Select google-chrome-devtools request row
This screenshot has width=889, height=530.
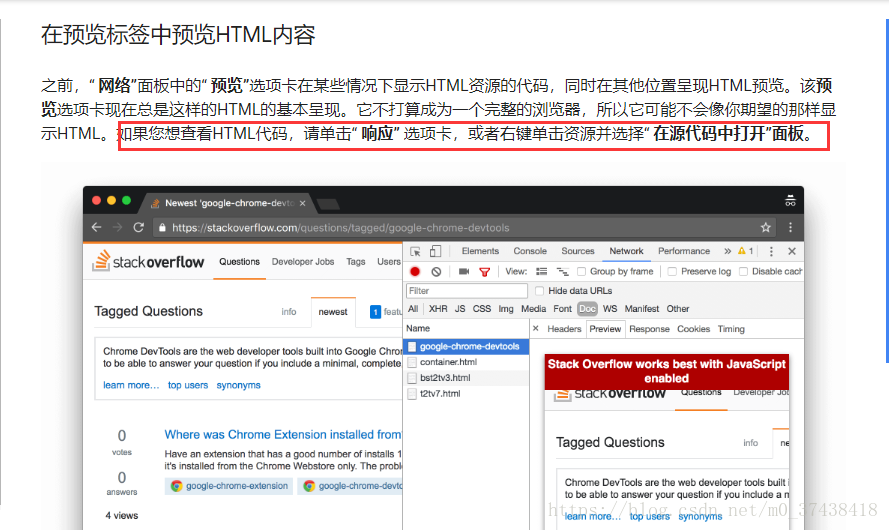coord(467,346)
